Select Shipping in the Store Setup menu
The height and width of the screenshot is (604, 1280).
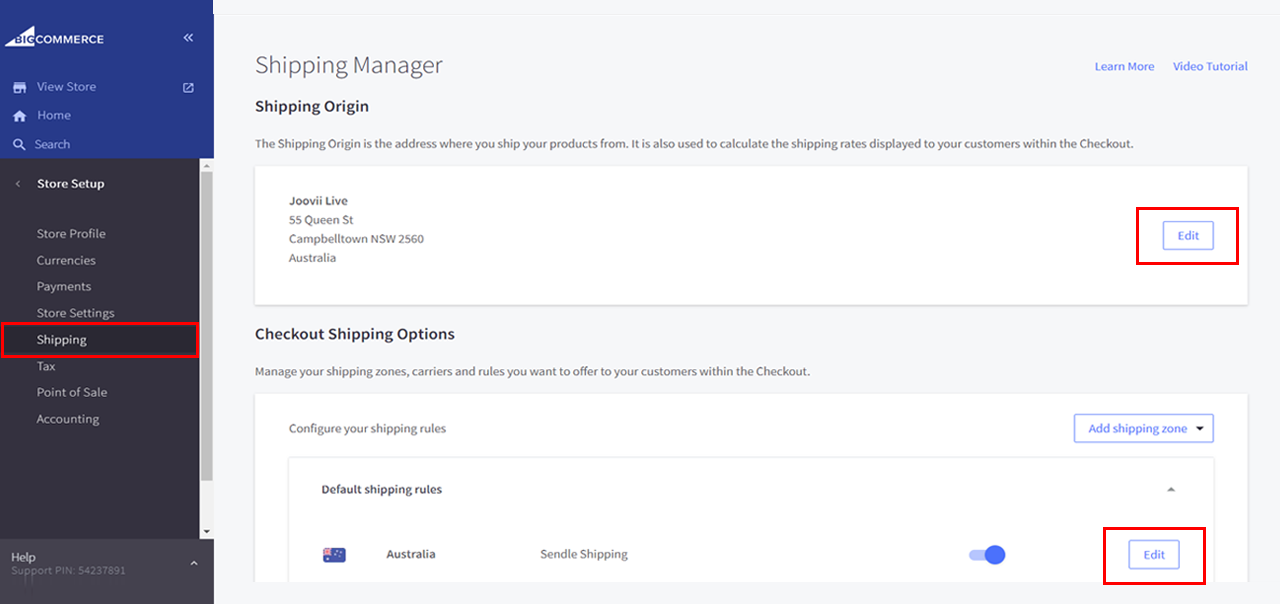click(x=61, y=339)
